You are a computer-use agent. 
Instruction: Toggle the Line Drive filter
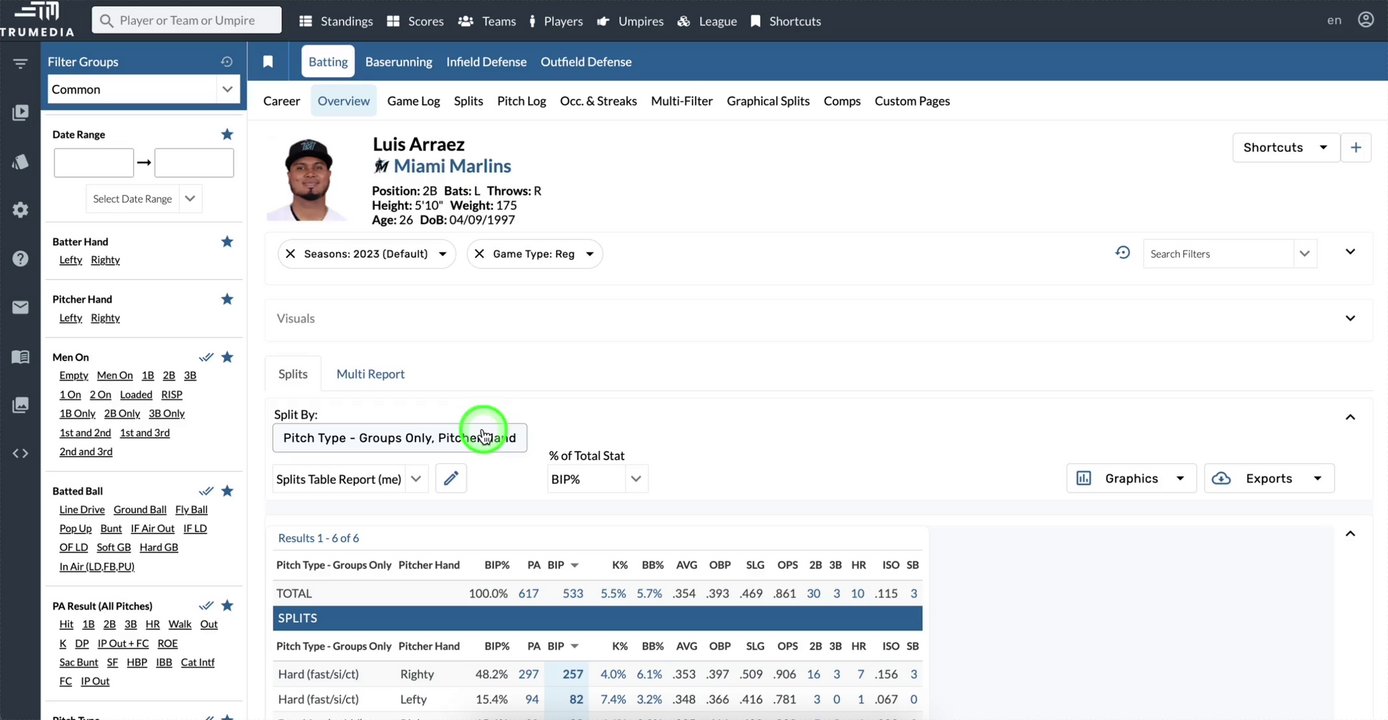(x=82, y=510)
